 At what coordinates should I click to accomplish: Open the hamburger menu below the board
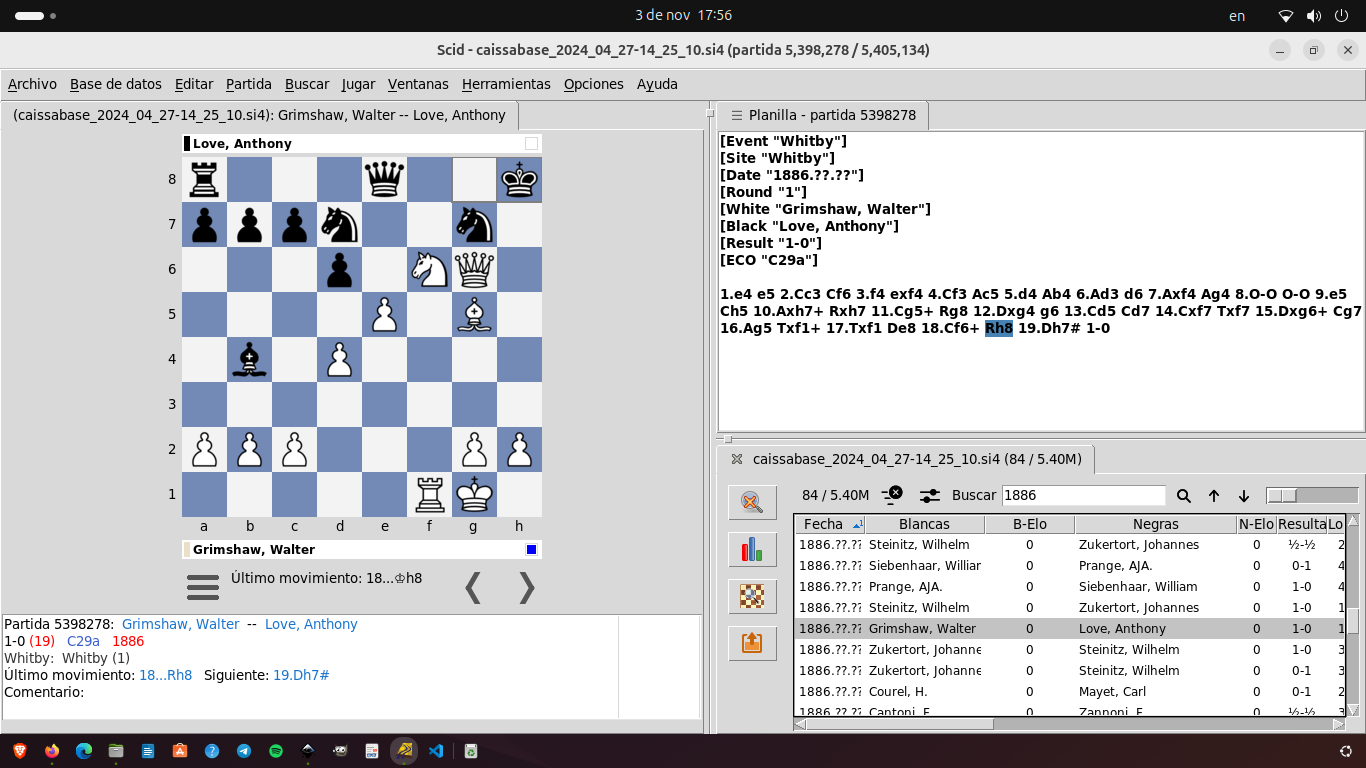[x=203, y=587]
